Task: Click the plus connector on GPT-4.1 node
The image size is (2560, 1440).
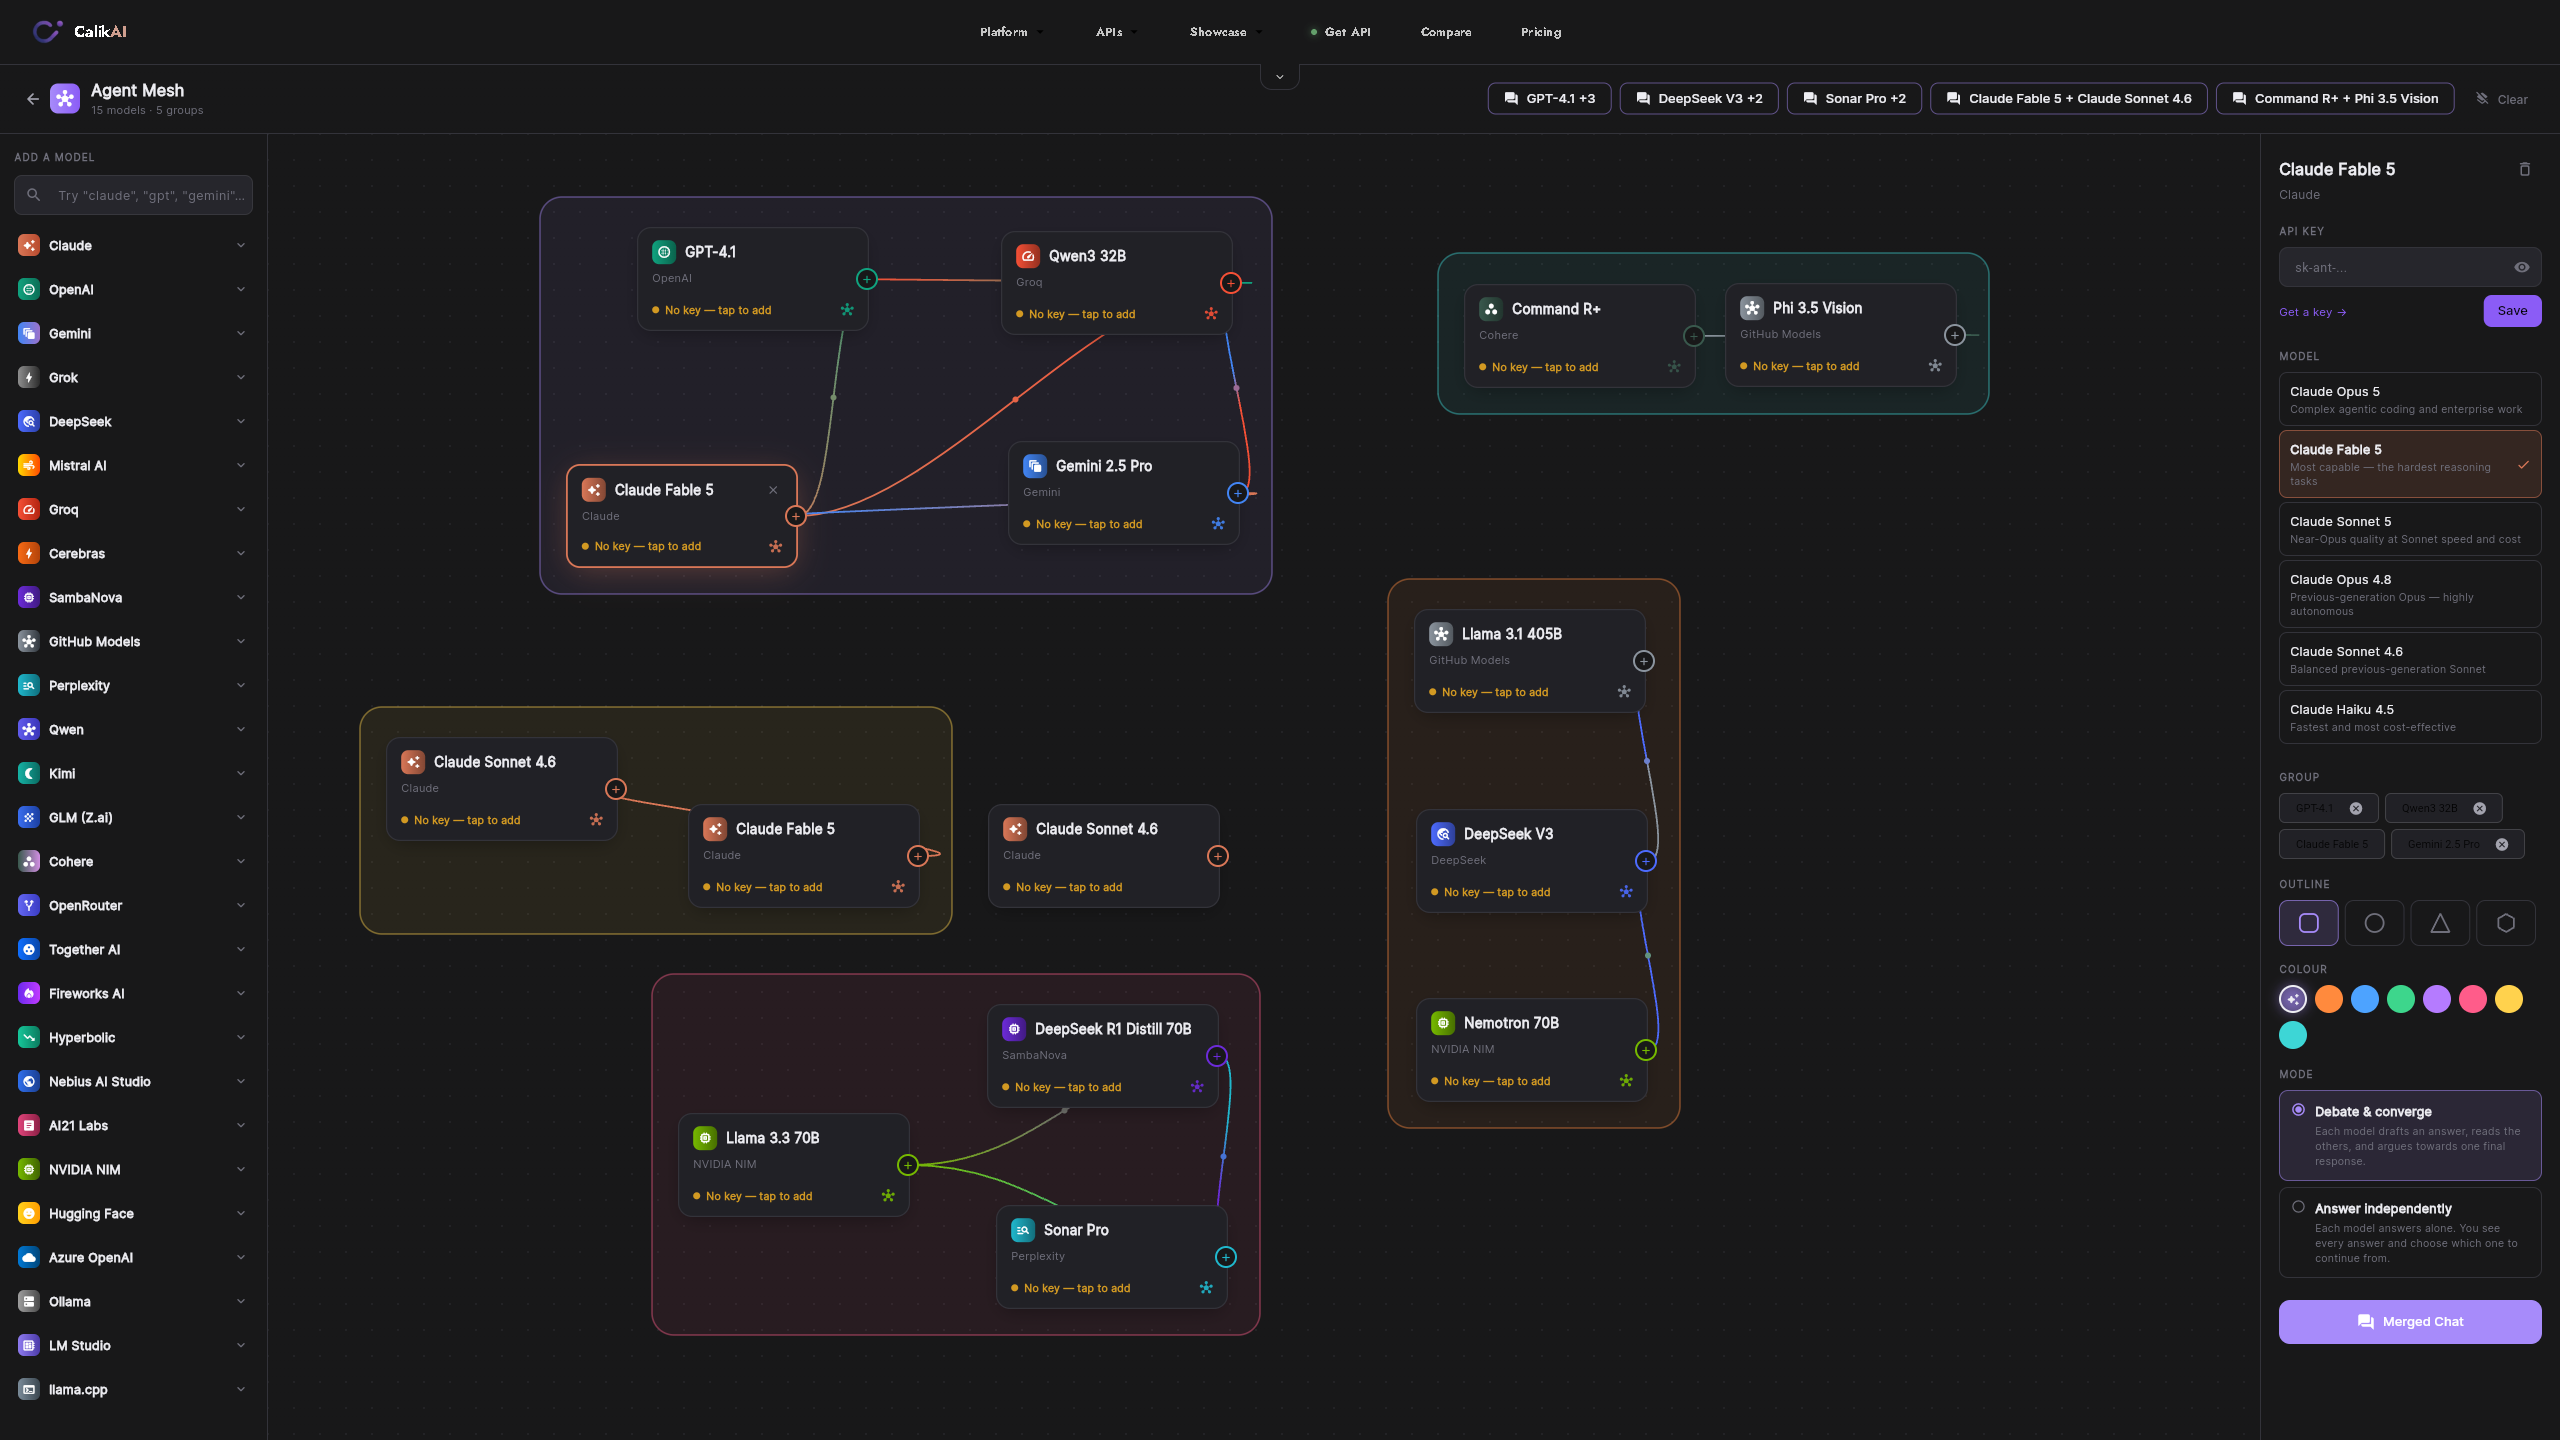Action: pos(867,279)
